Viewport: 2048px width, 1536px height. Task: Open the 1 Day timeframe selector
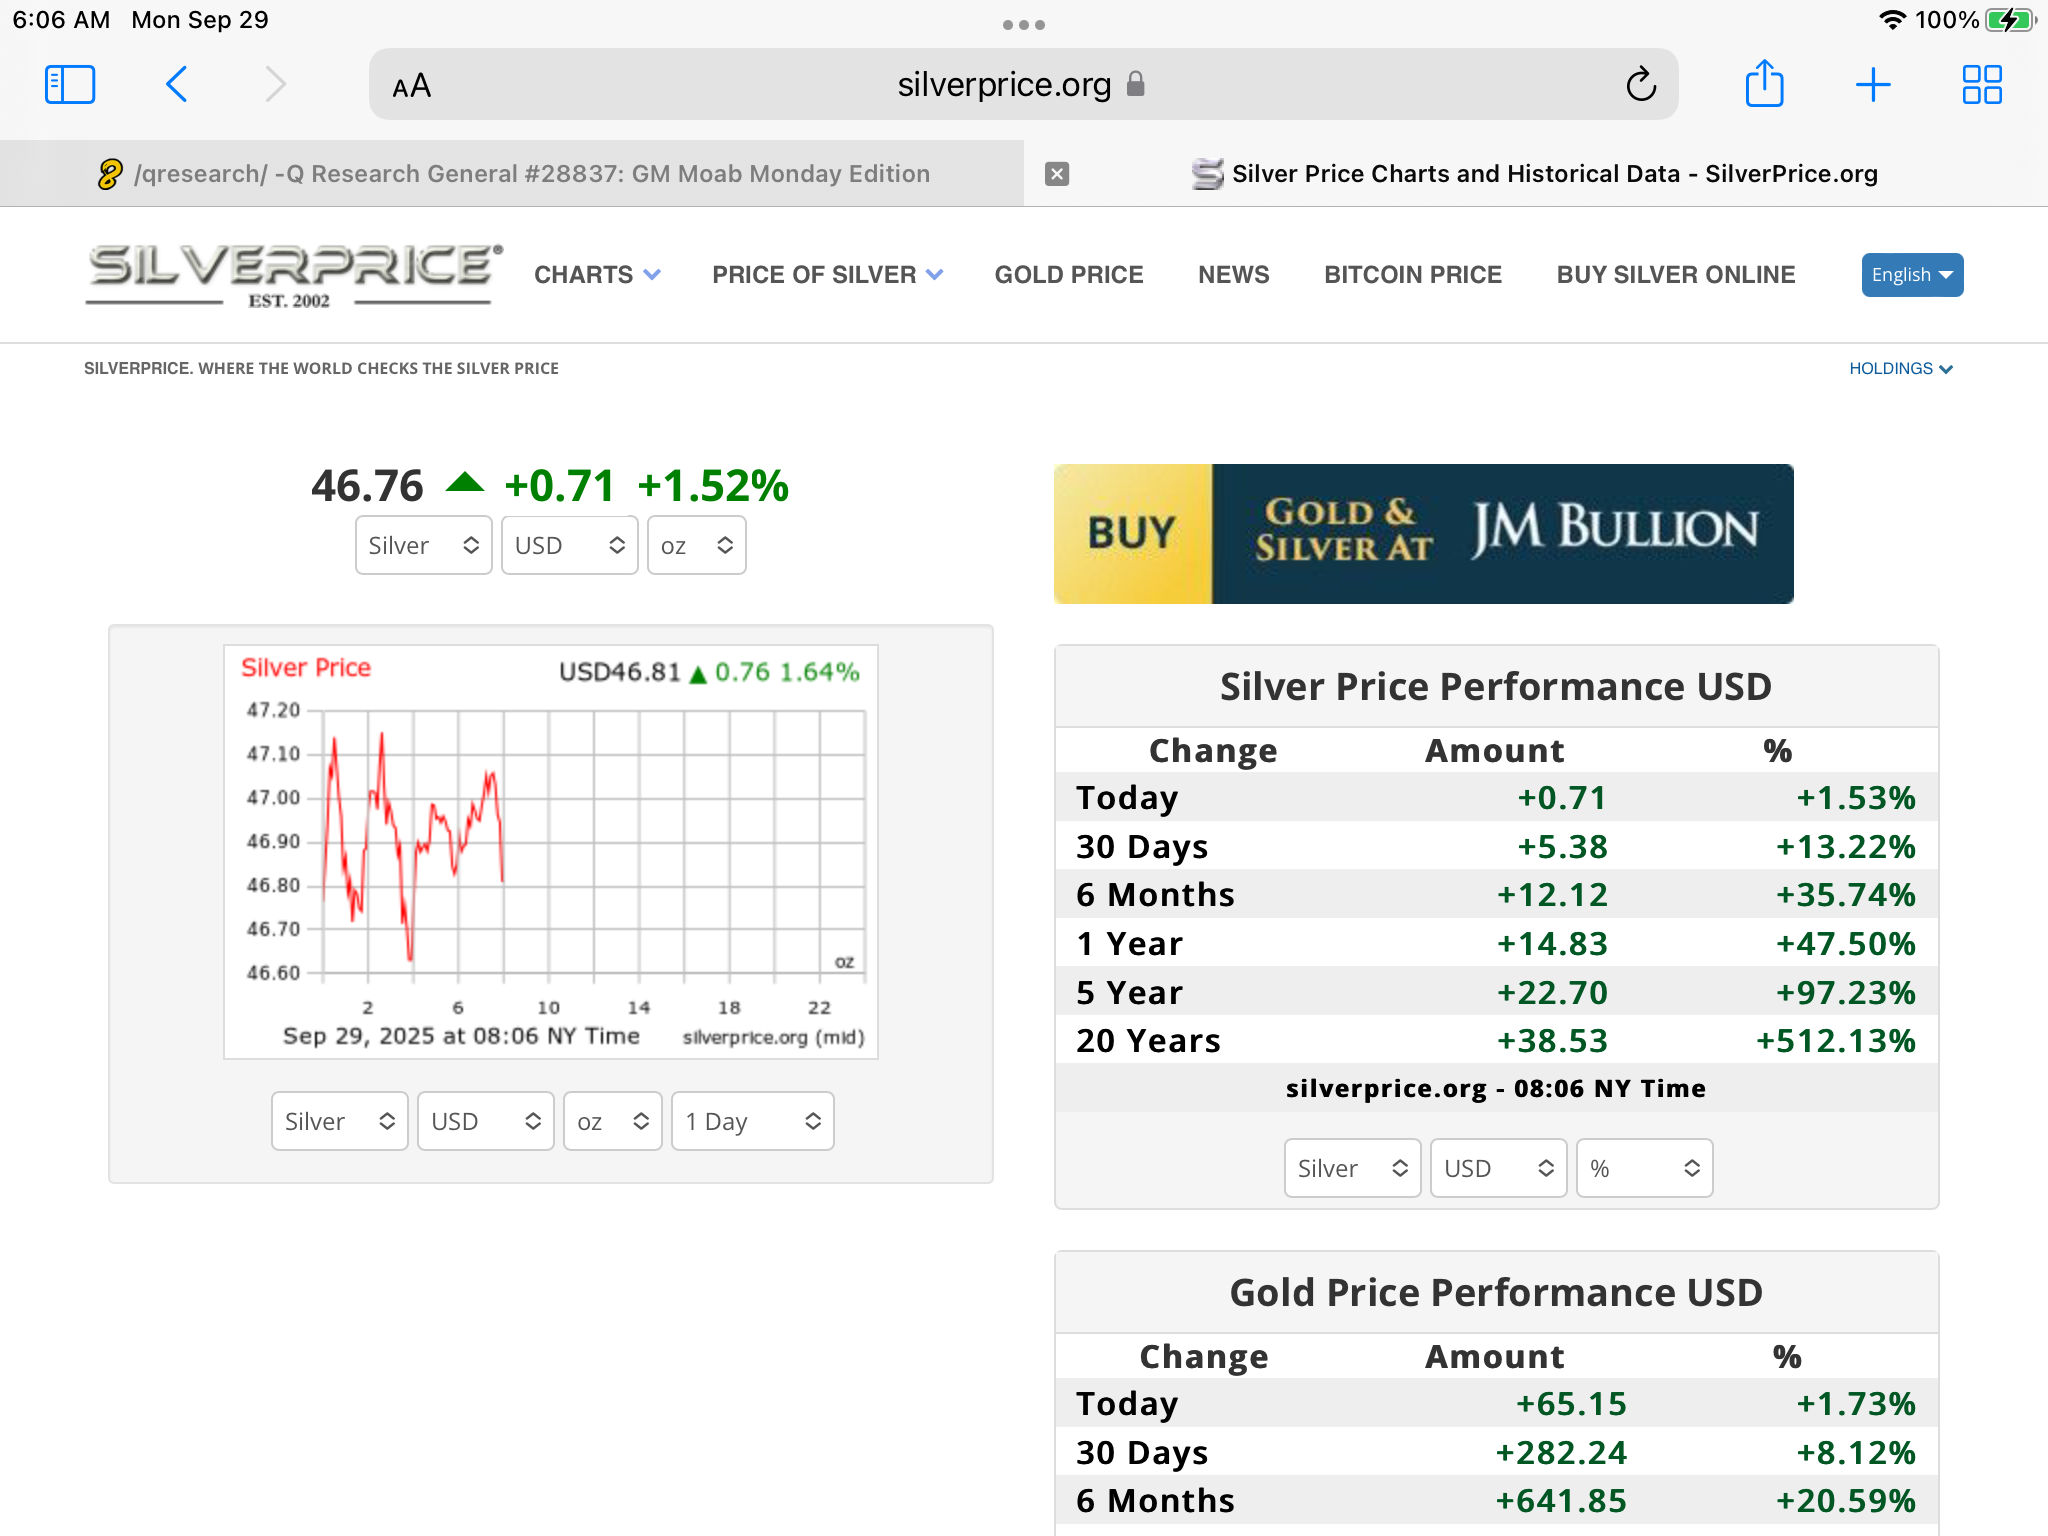tap(752, 1121)
